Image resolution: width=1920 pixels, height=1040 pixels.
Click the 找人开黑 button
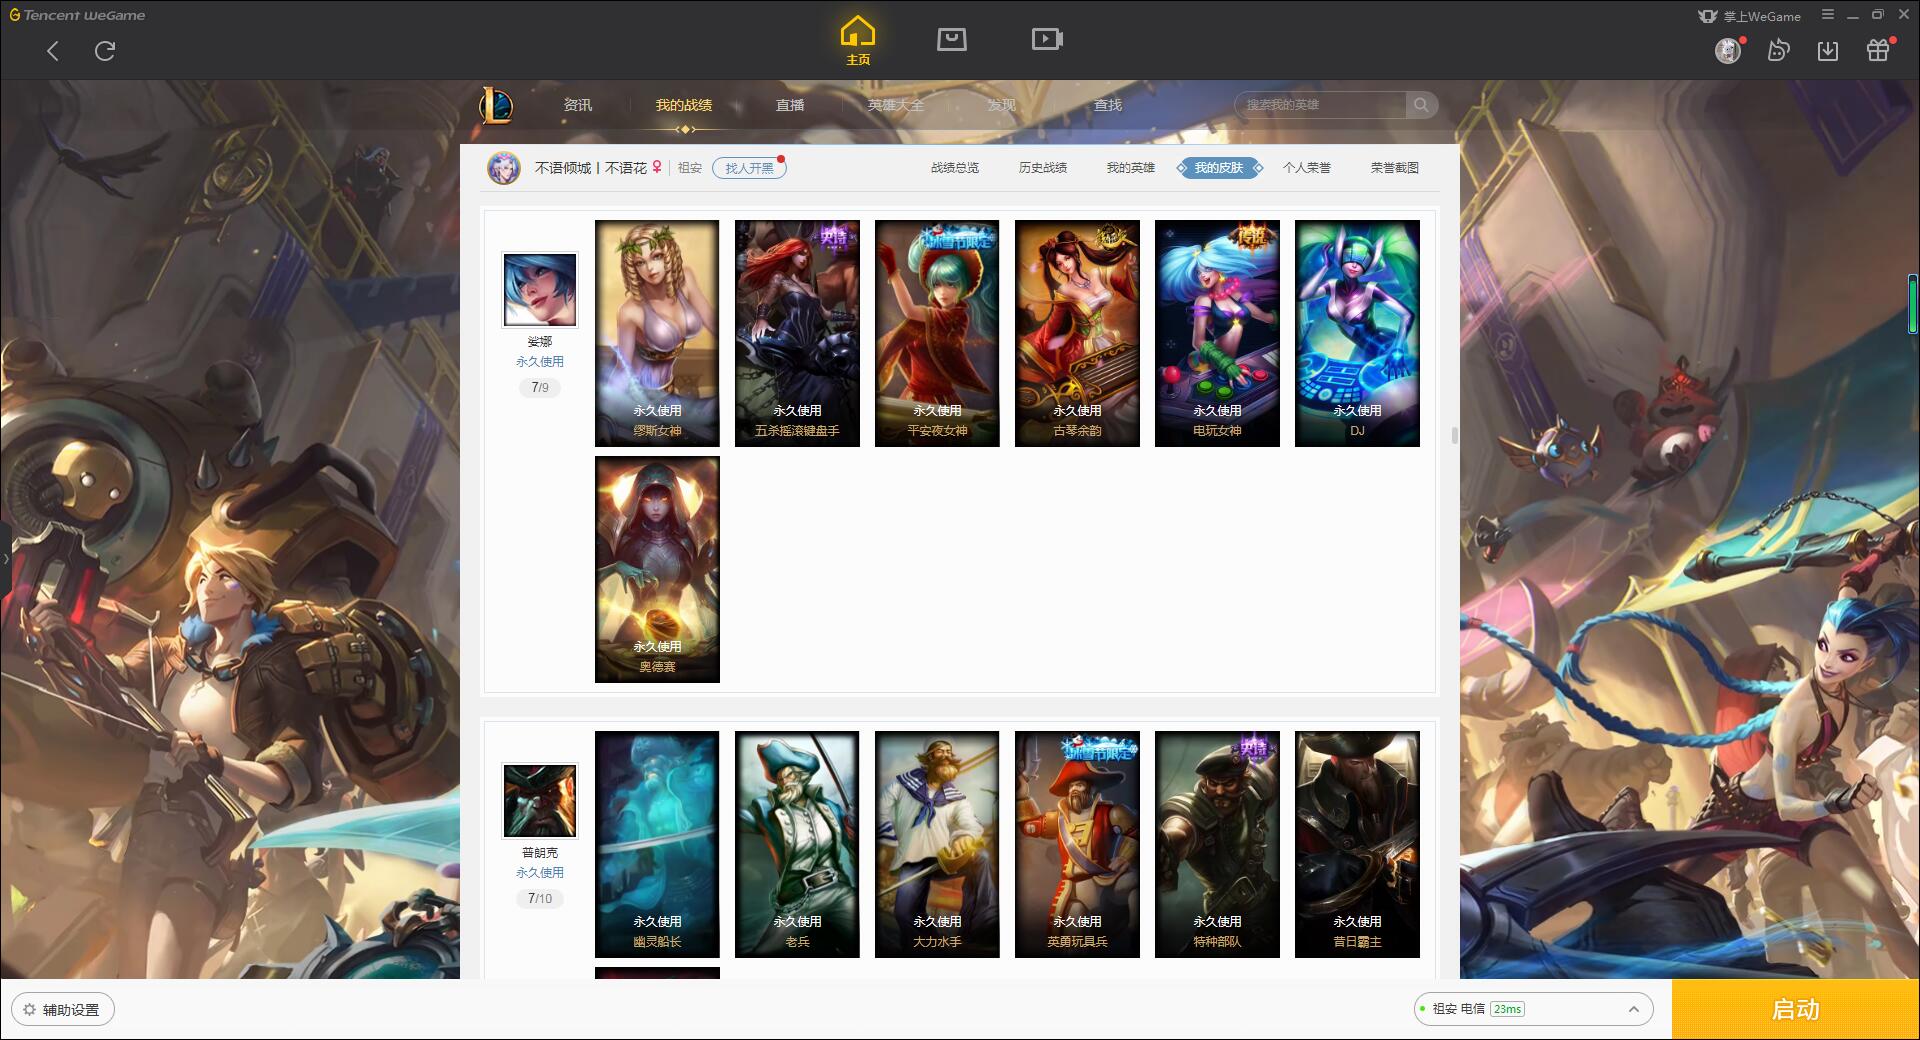click(749, 168)
